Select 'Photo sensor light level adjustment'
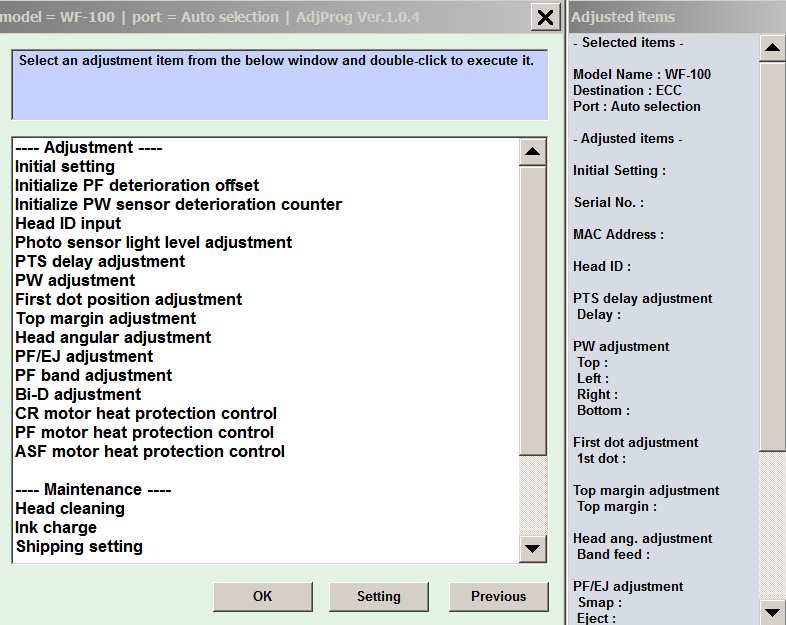This screenshot has height=625, width=786. click(153, 243)
